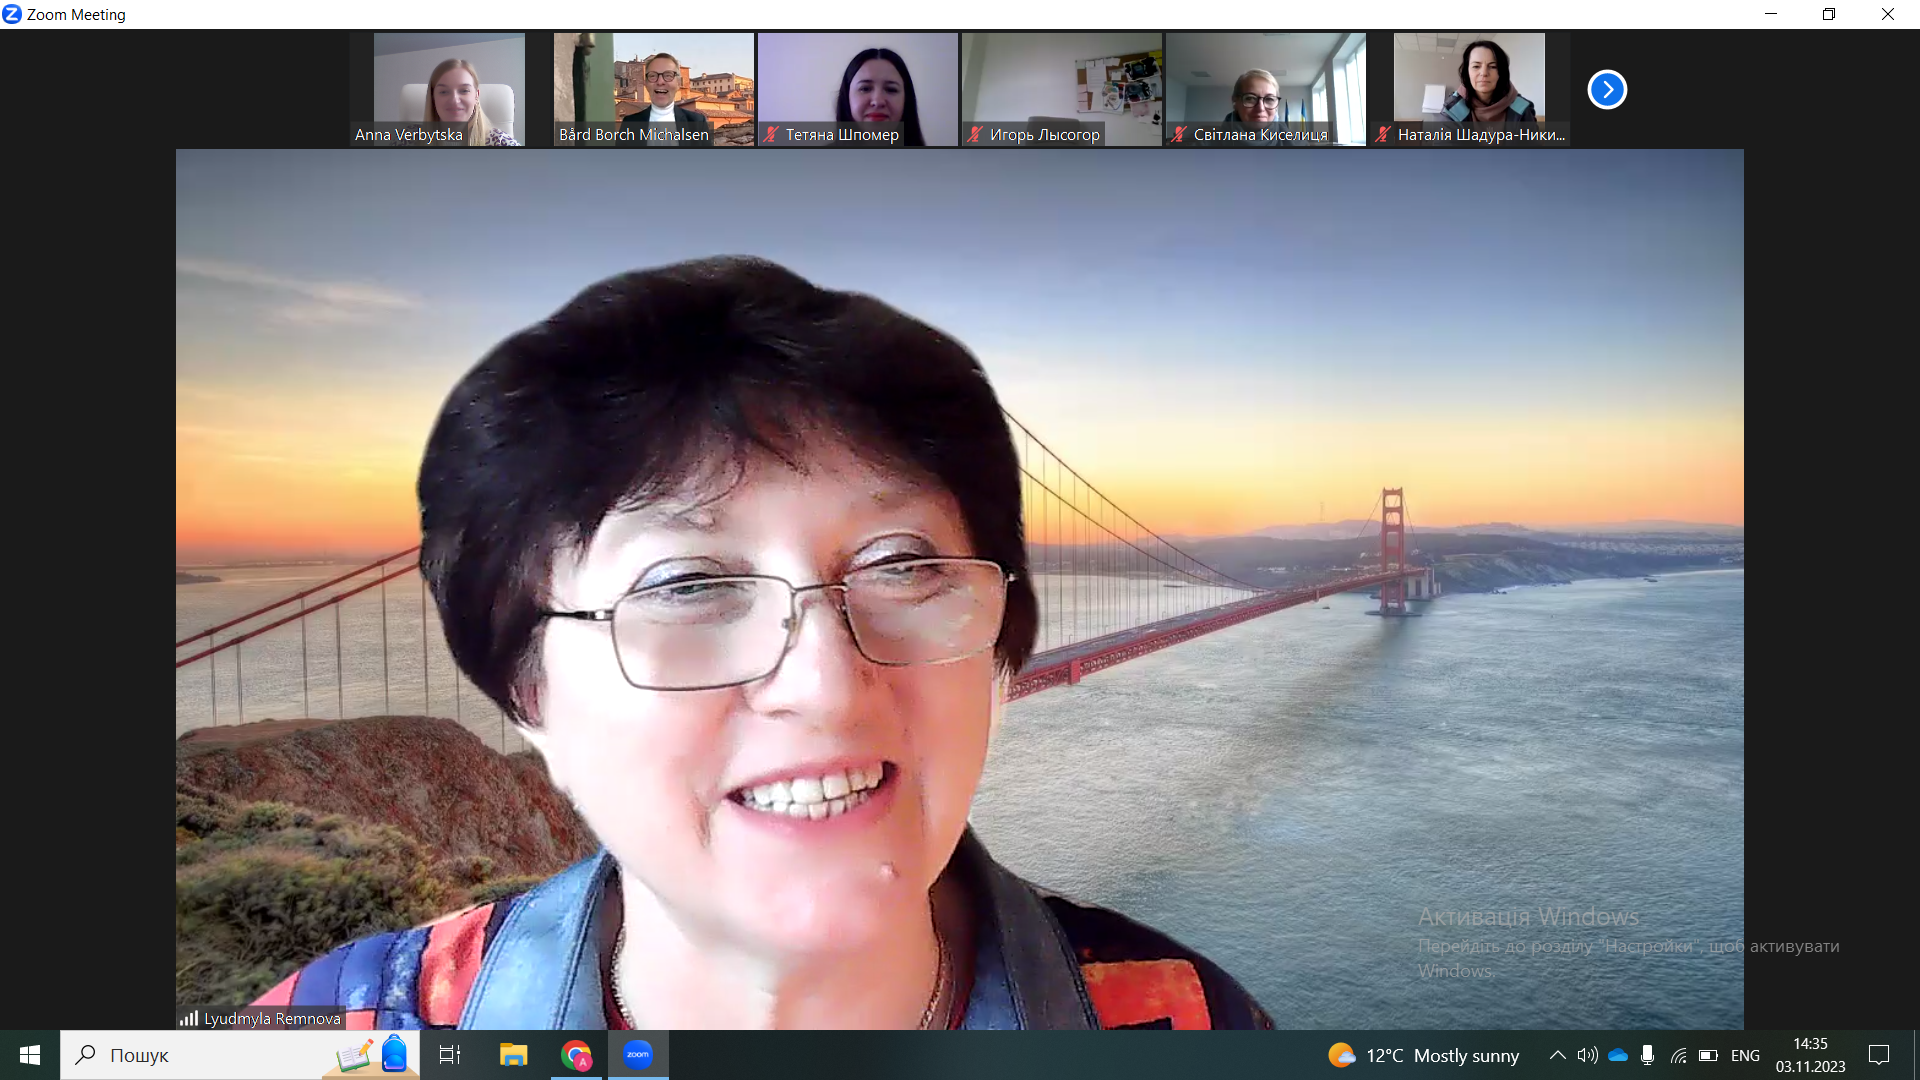Open Task View on the taskbar
Viewport: 1920px width, 1080px height.
tap(450, 1055)
